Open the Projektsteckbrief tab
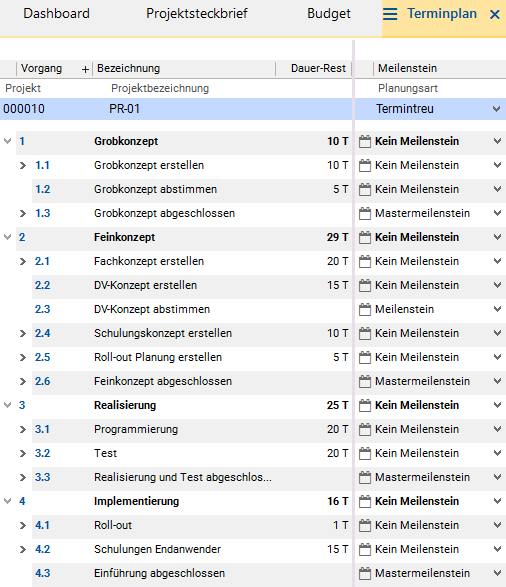The width and height of the screenshot is (506, 587). pos(197,14)
